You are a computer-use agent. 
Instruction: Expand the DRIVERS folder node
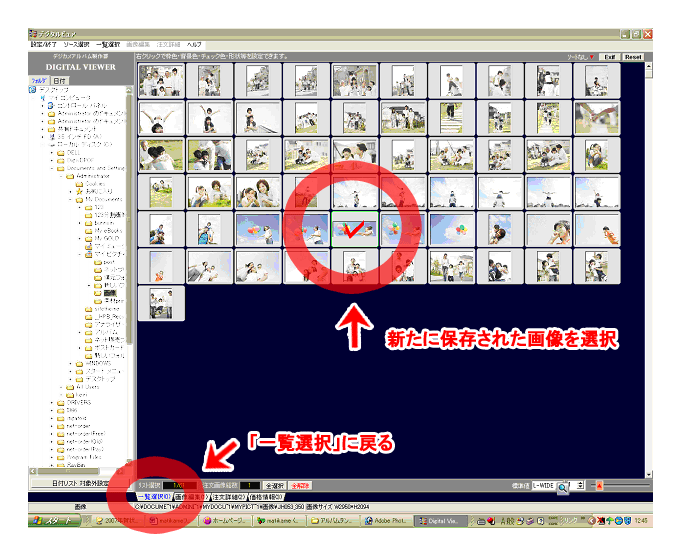pyautogui.click(x=51, y=403)
